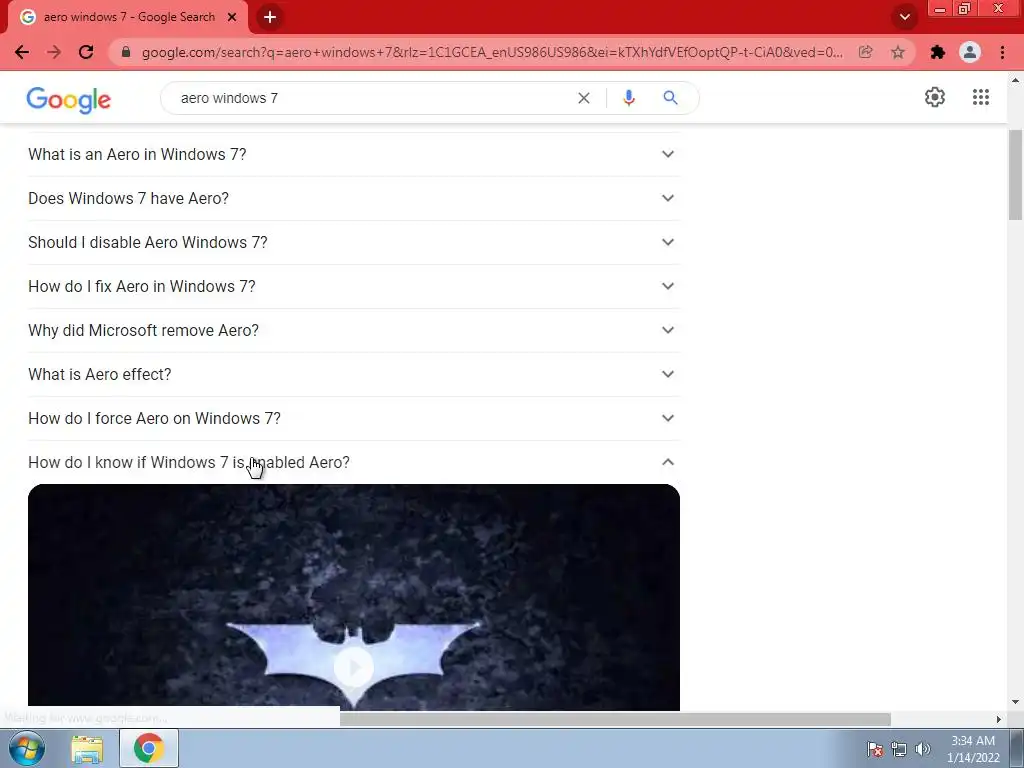Open the Google apps grid
The height and width of the screenshot is (768, 1024).
[x=980, y=97]
